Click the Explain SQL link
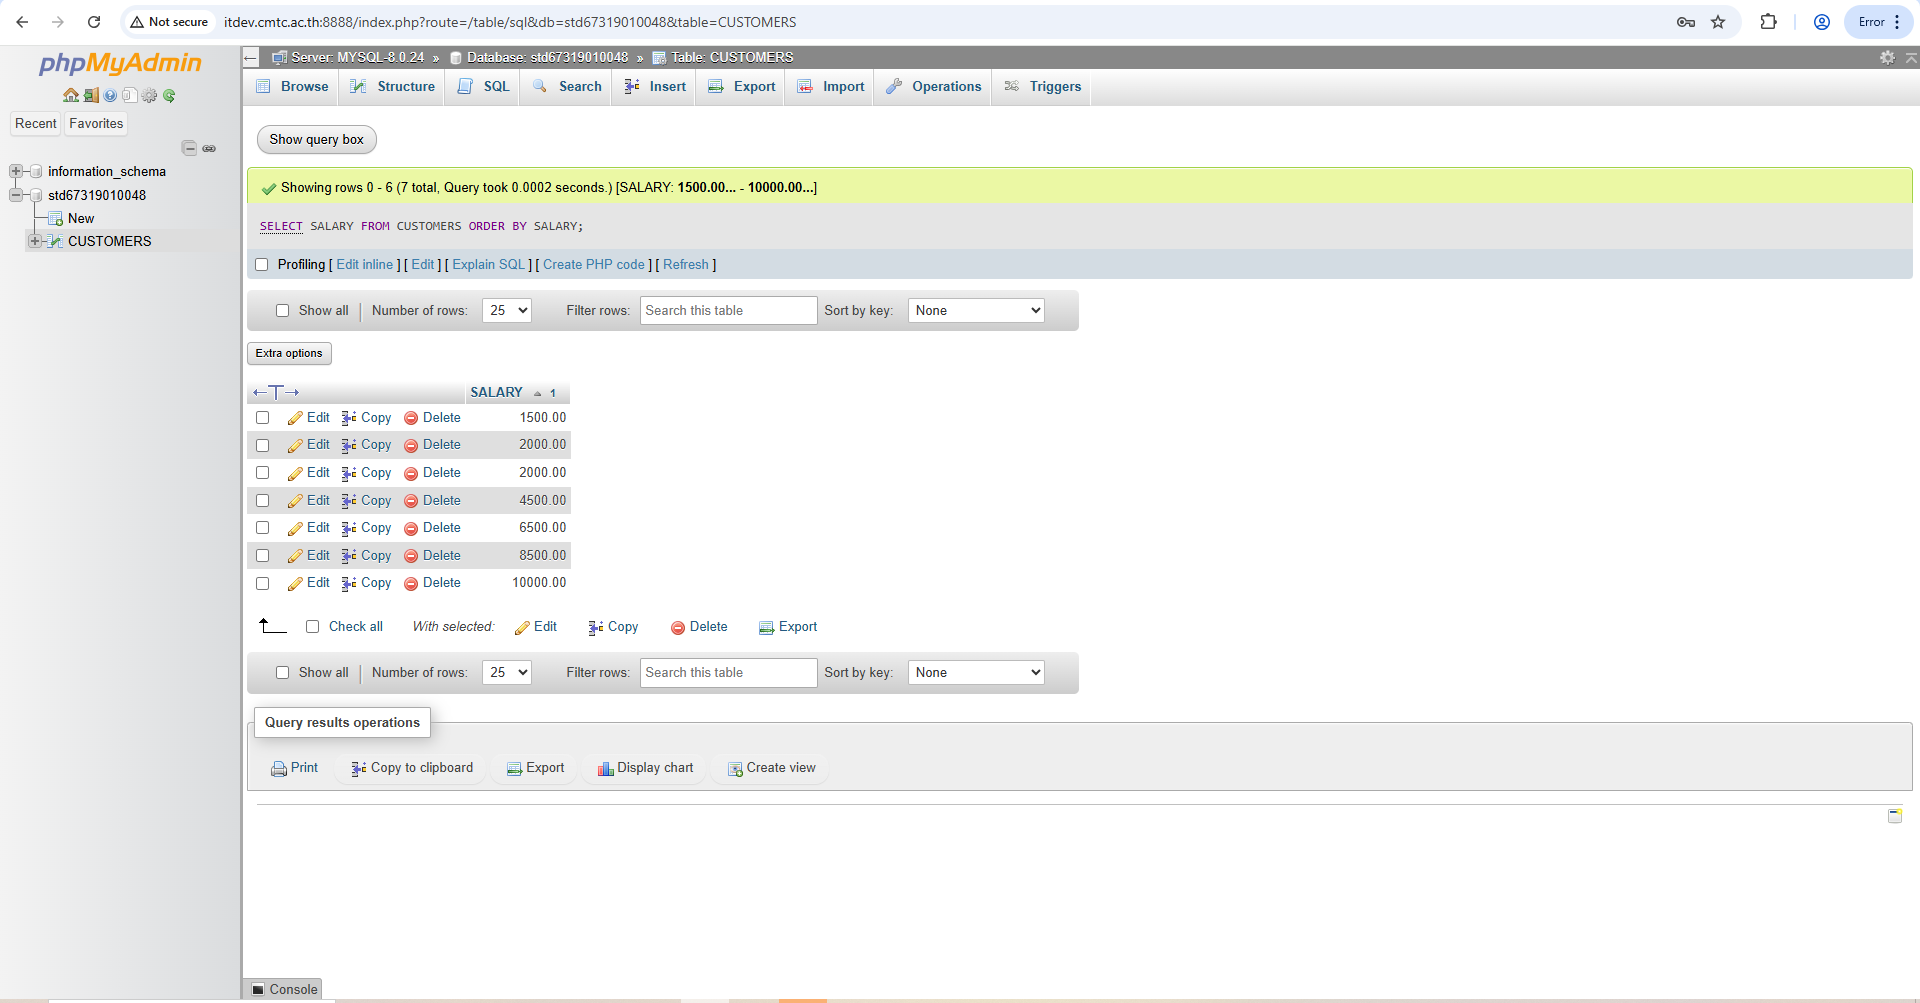The image size is (1920, 1003). pyautogui.click(x=488, y=265)
